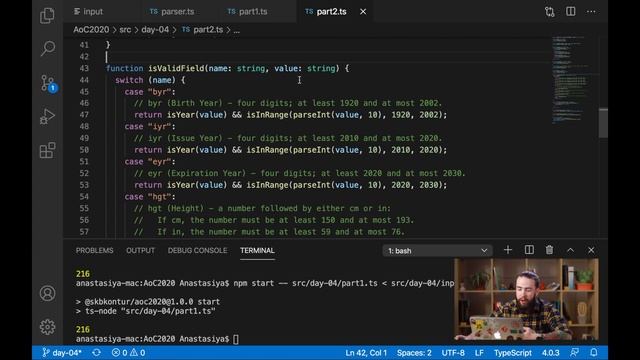Image resolution: width=640 pixels, height=360 pixels.
Task: Split the terminal panel
Action: coord(529,250)
